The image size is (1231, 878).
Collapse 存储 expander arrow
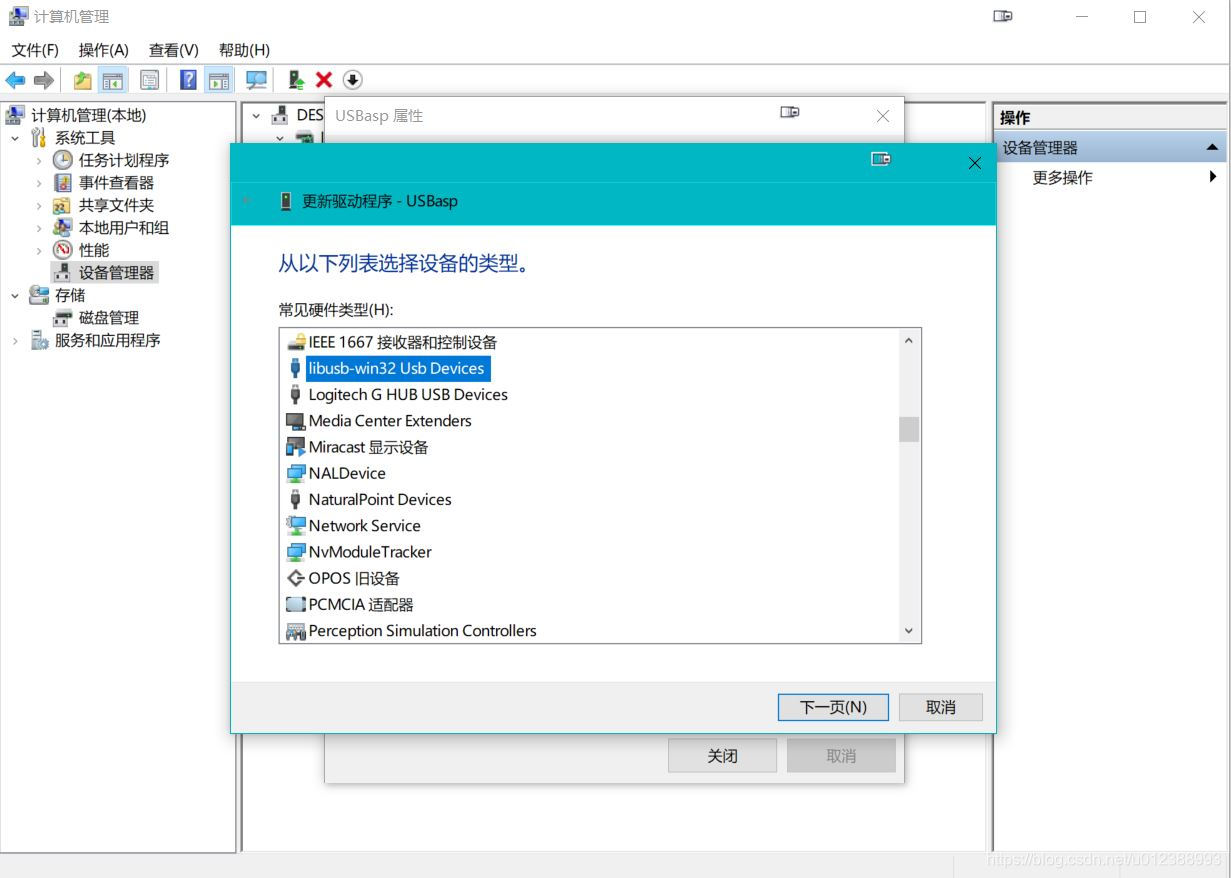coord(15,295)
